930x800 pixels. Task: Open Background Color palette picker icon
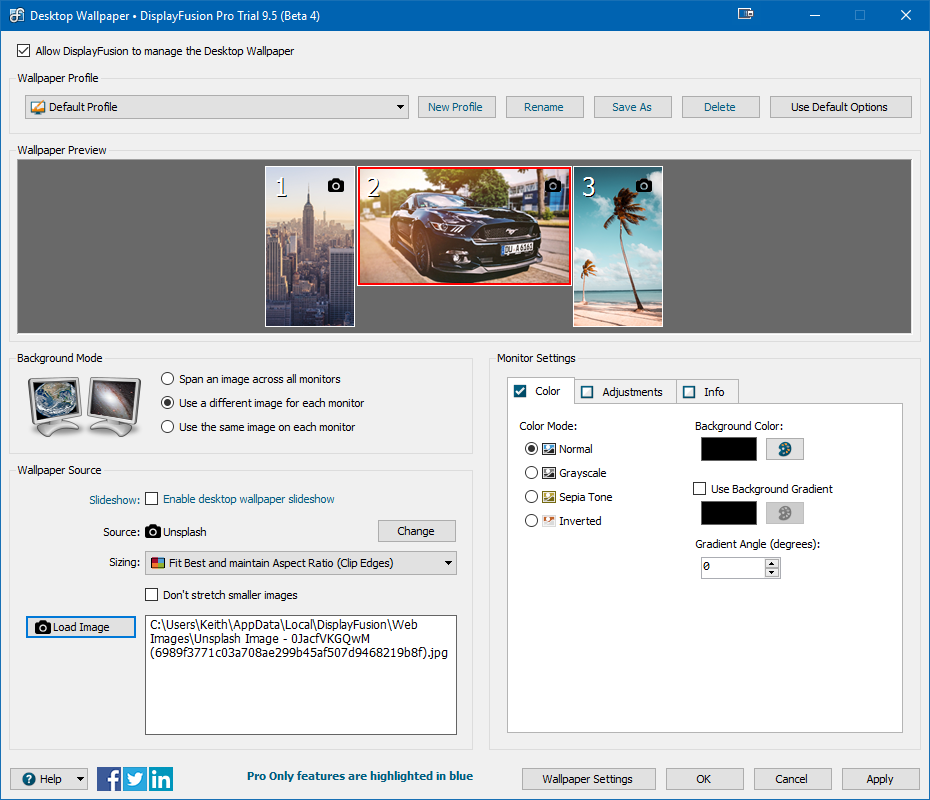point(784,449)
